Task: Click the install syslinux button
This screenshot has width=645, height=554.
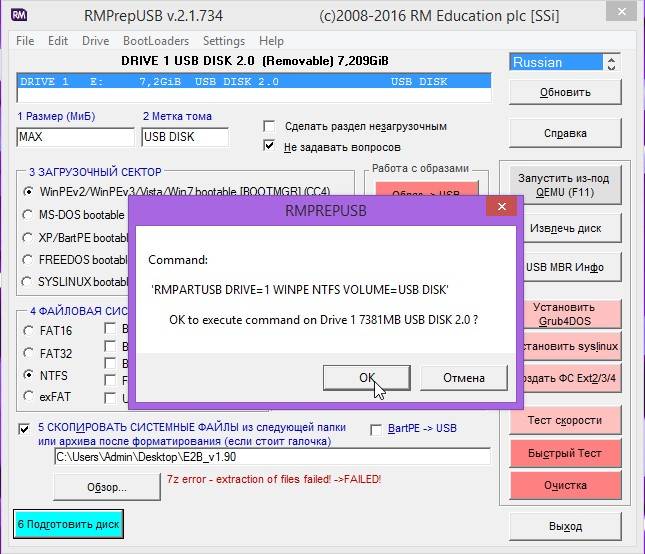Action: tap(572, 346)
